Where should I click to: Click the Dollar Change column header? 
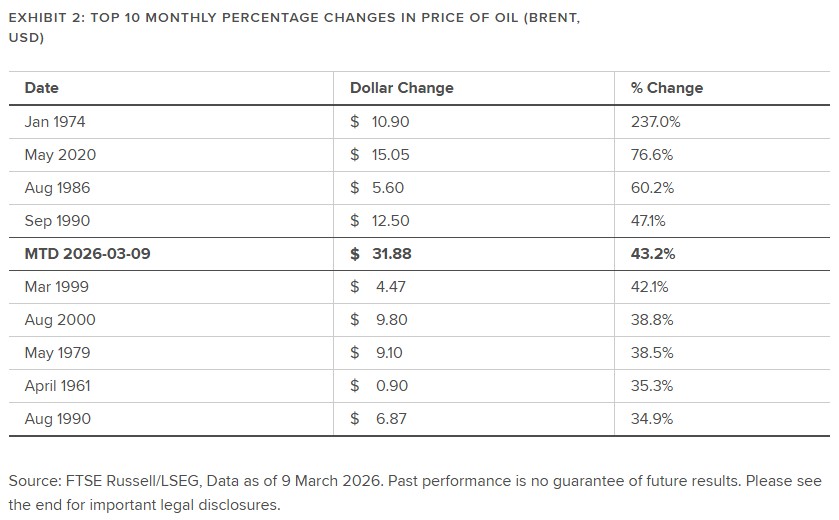(401, 88)
